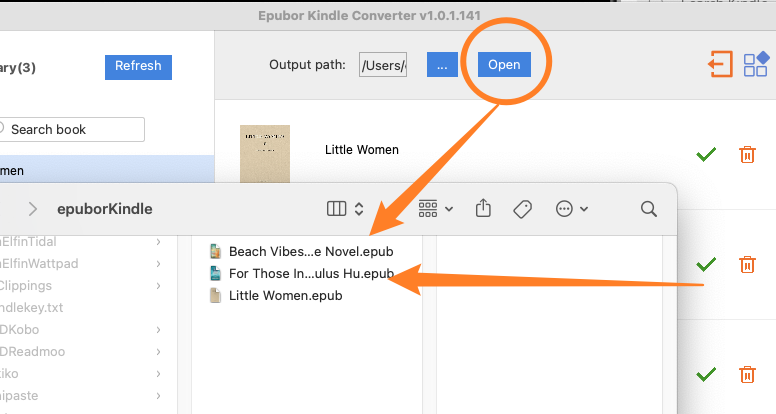Delete Little Women with trash icon
Image resolution: width=776 pixels, height=414 pixels.
[x=747, y=154]
